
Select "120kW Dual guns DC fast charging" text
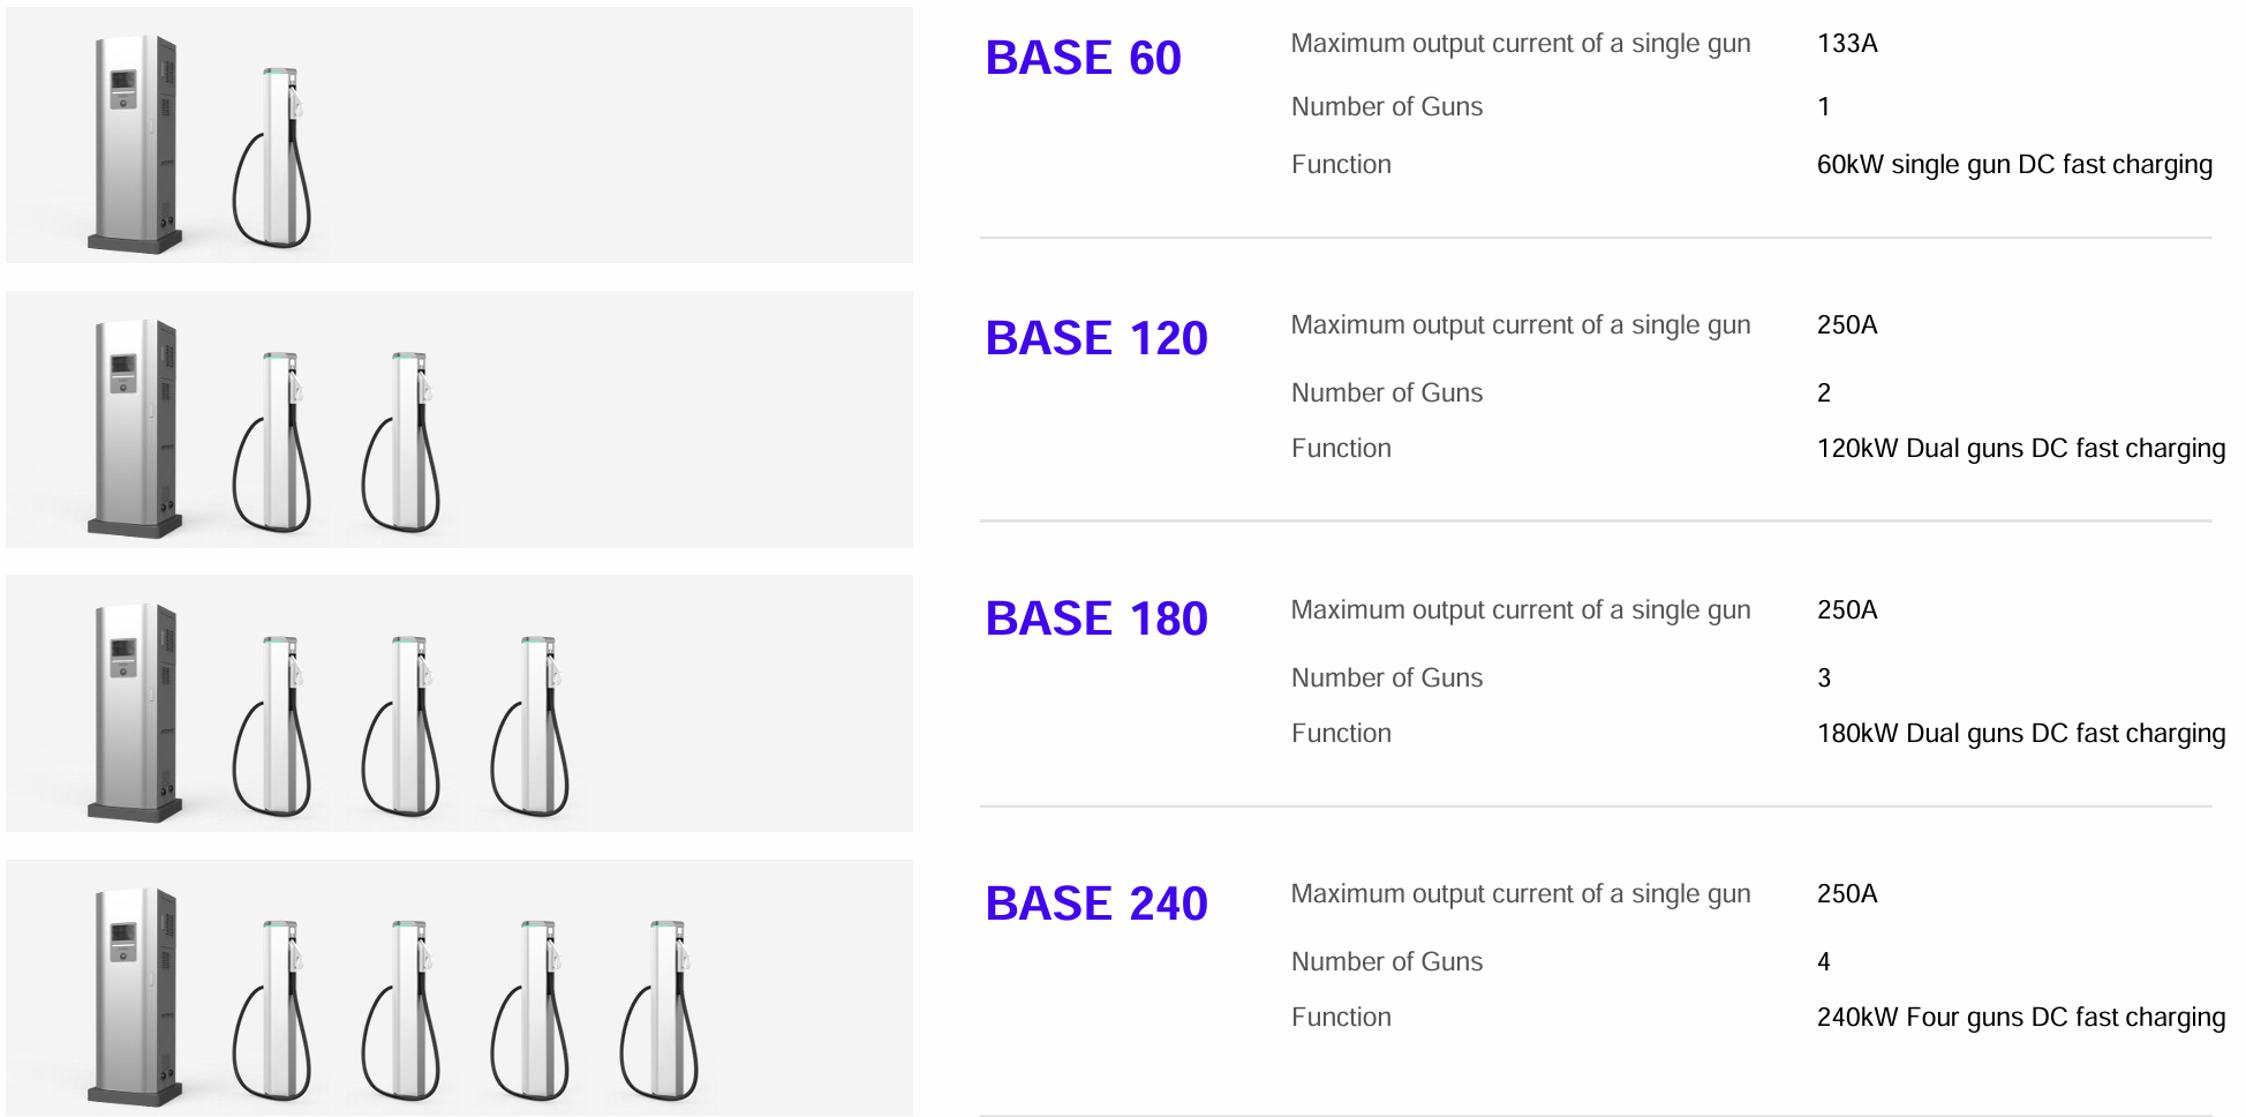[x=2020, y=449]
